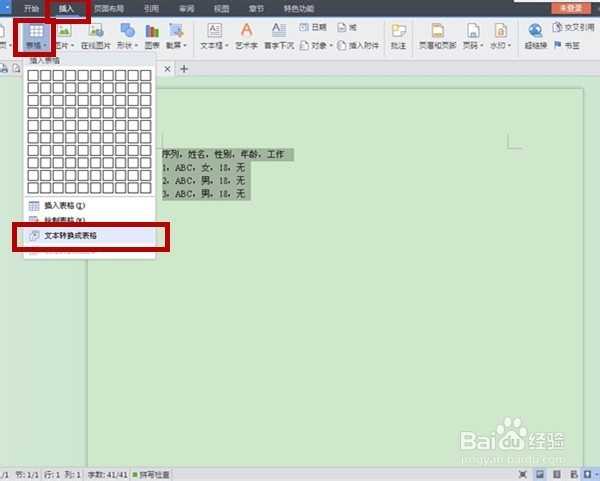Click the text line 3，ABC，男，18，无
The image size is (600, 481).
point(204,194)
